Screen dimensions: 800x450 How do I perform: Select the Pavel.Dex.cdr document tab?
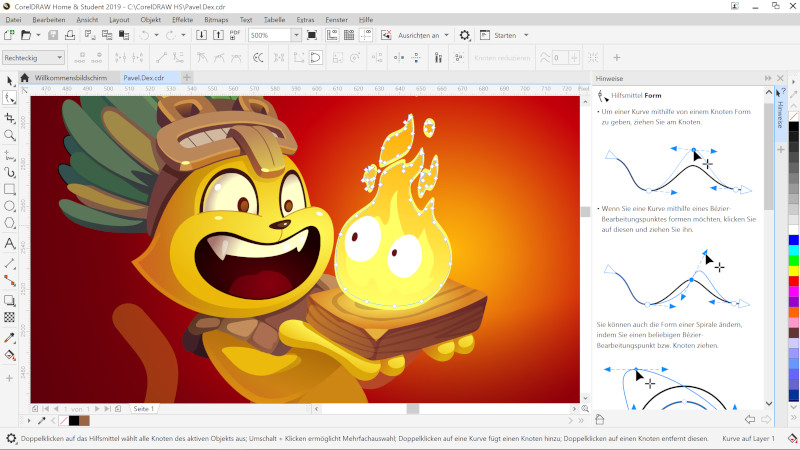(144, 78)
